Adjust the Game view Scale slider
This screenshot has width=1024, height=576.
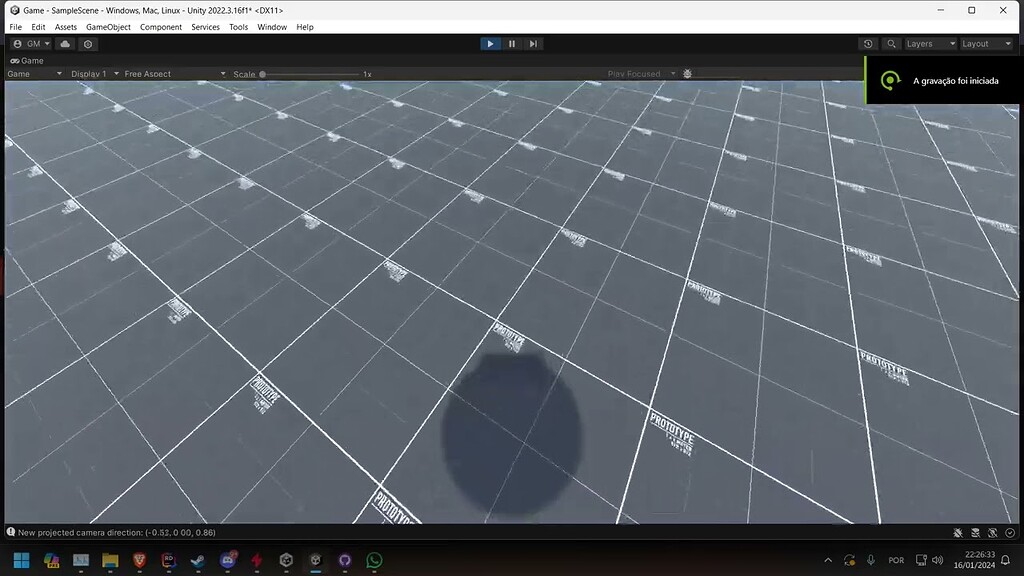click(264, 73)
